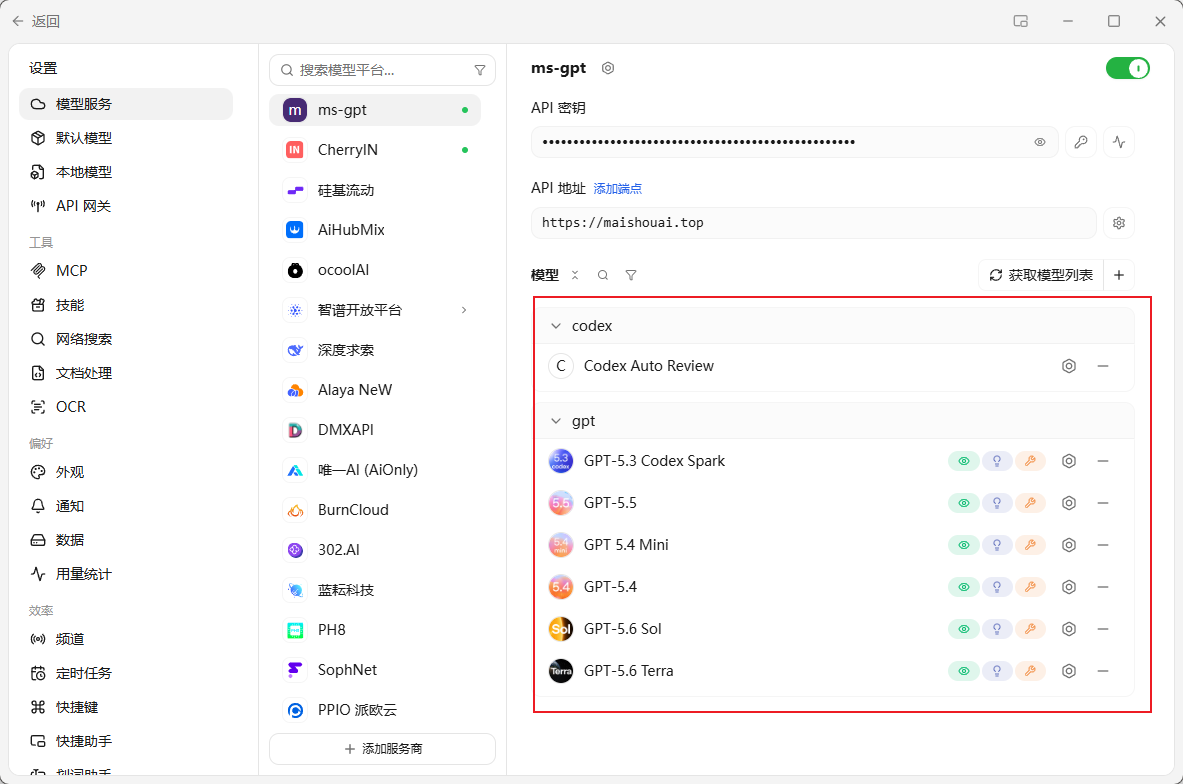This screenshot has width=1183, height=784.
Task: Open settings for GPT 5.4 Mini
Action: coord(1068,545)
